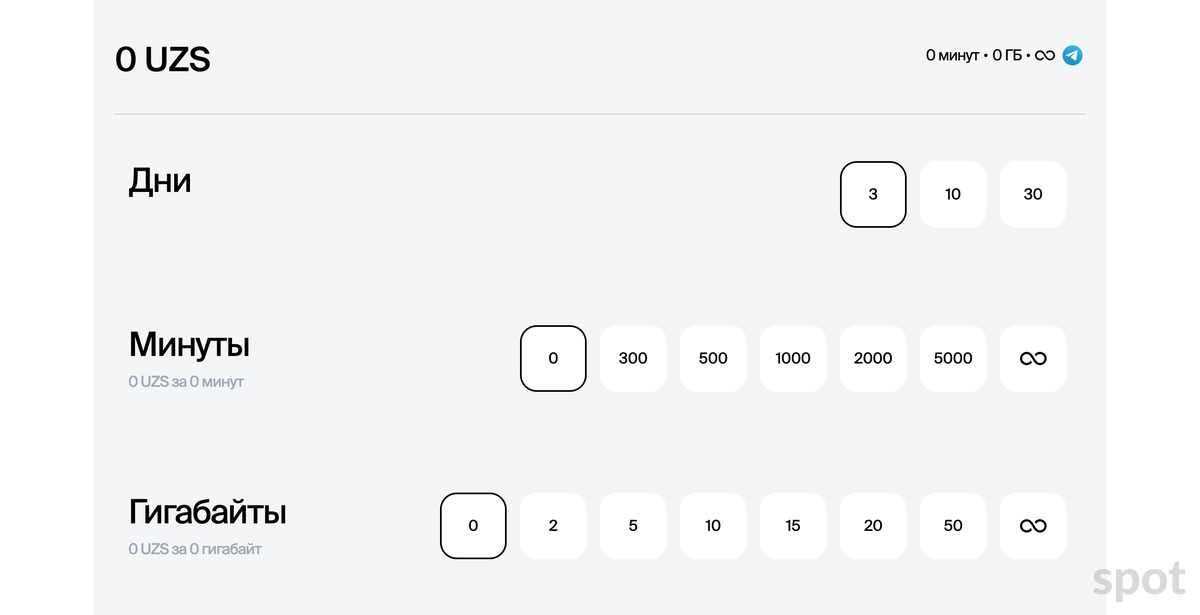Select unlimited gigabytes infinity option

coord(1033,526)
